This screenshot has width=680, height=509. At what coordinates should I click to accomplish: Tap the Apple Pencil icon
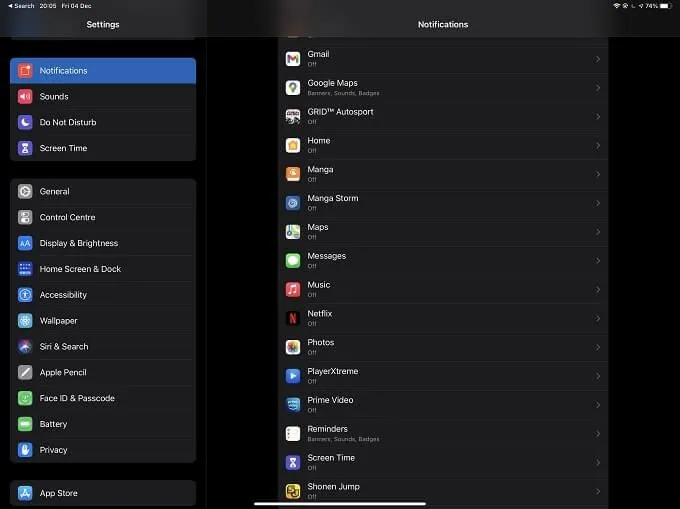(x=25, y=372)
